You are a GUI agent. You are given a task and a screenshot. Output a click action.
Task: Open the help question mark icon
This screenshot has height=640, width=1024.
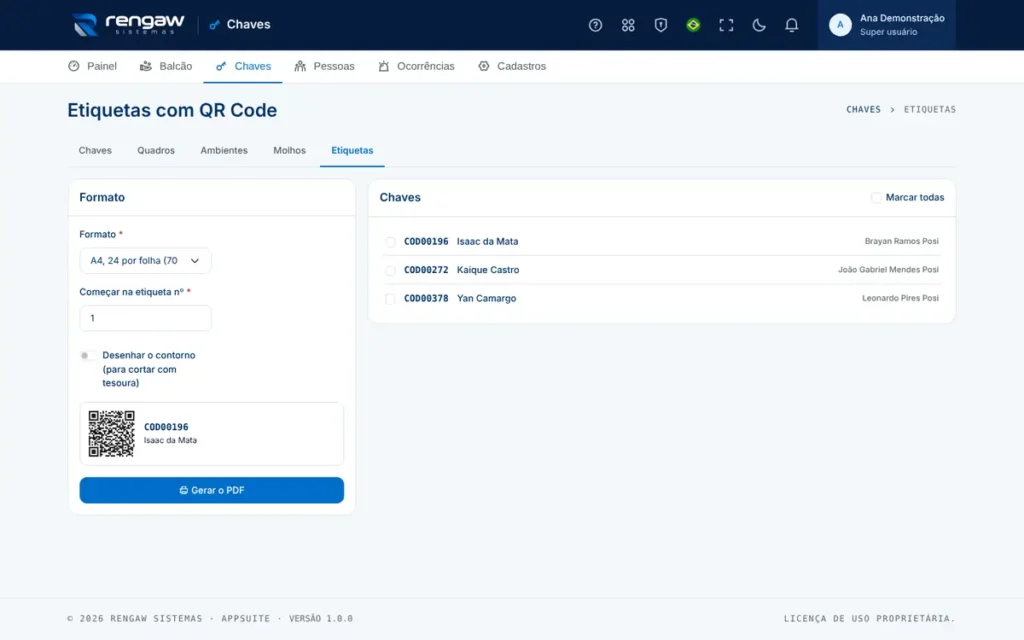click(x=595, y=25)
